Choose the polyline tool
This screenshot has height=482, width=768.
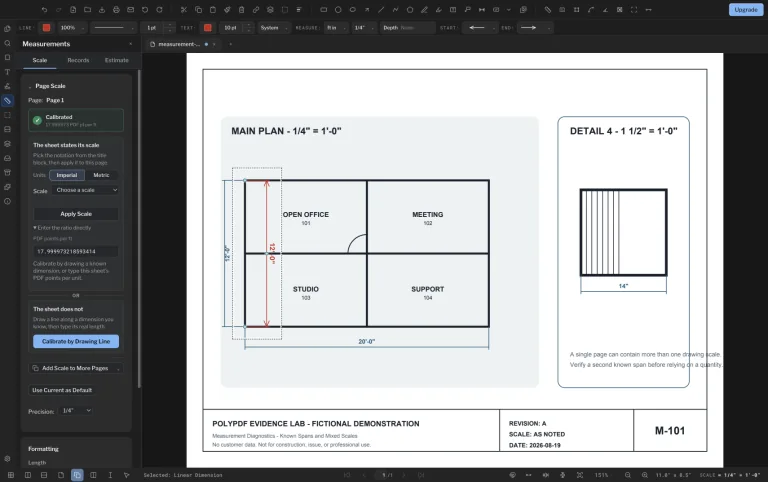(x=395, y=10)
